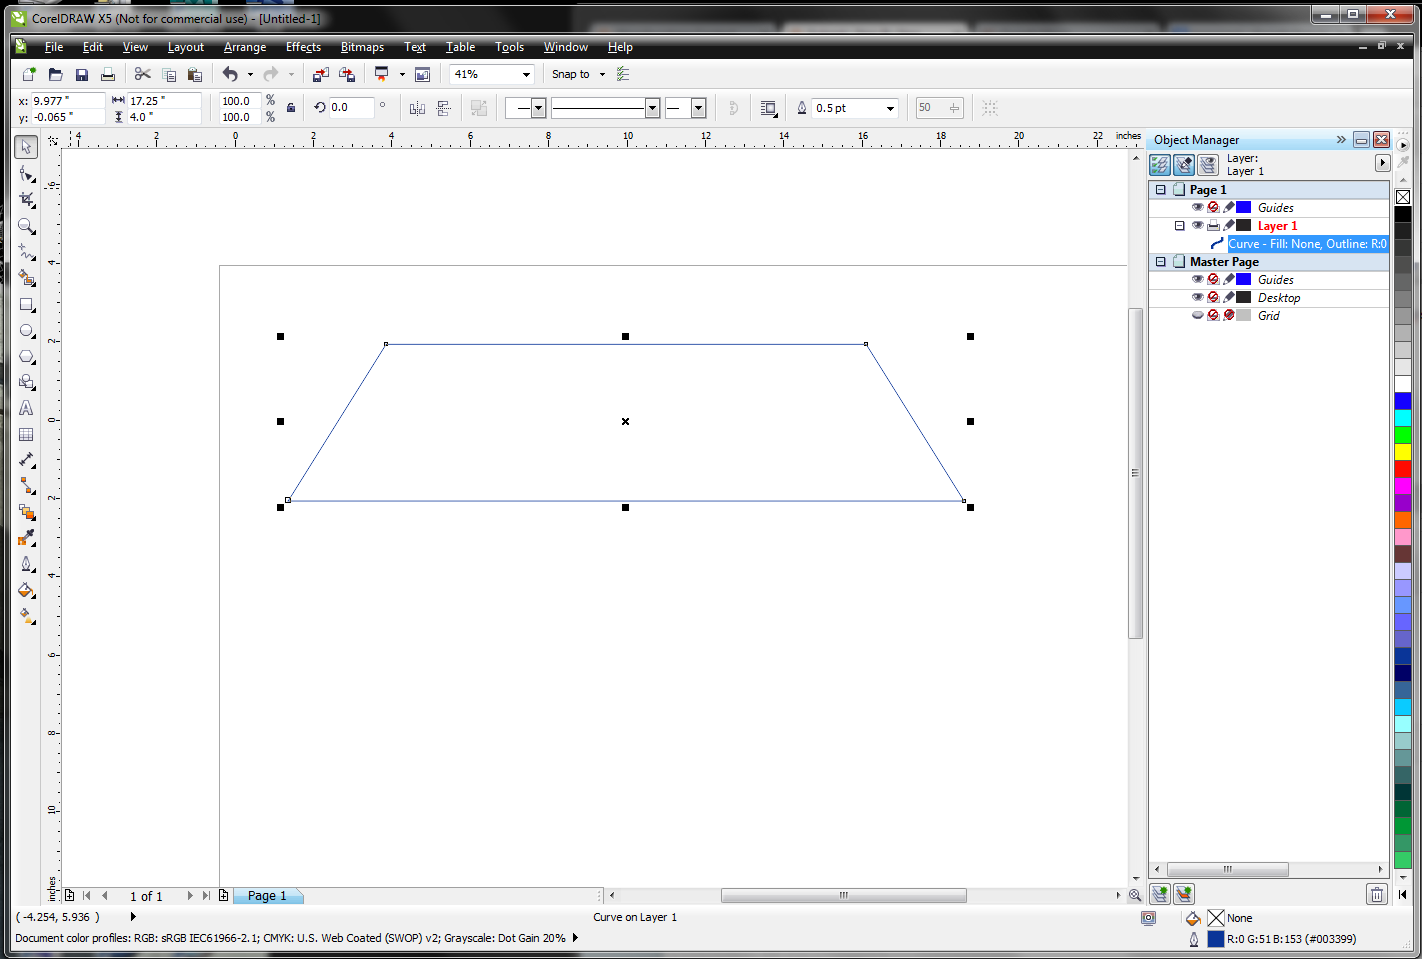Switch to the Page 1 tab

(267, 896)
